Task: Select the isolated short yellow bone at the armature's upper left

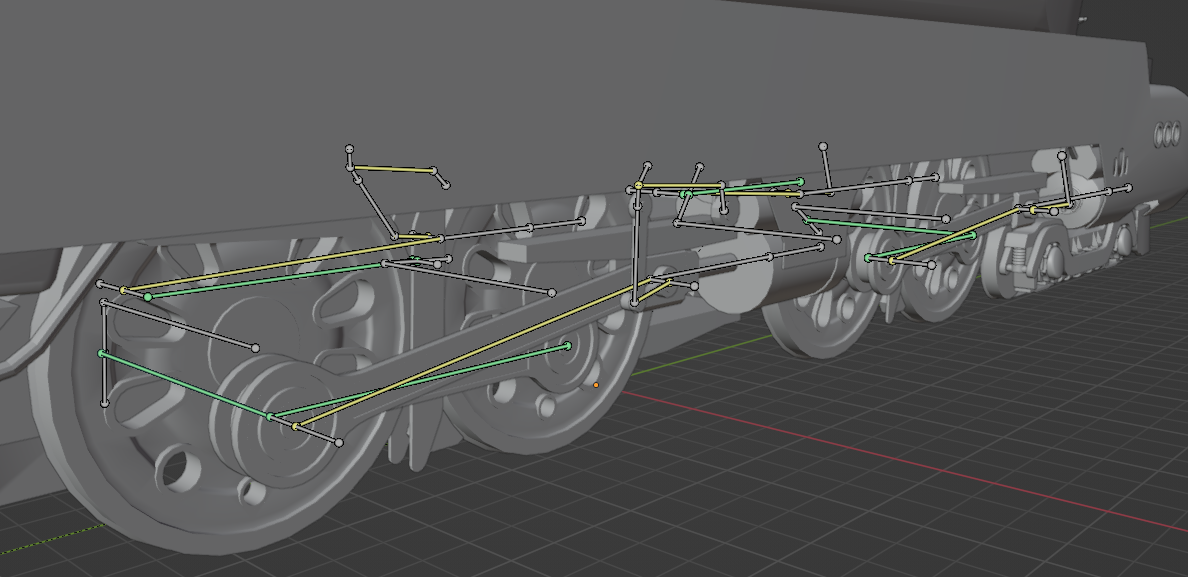Action: 393,169
